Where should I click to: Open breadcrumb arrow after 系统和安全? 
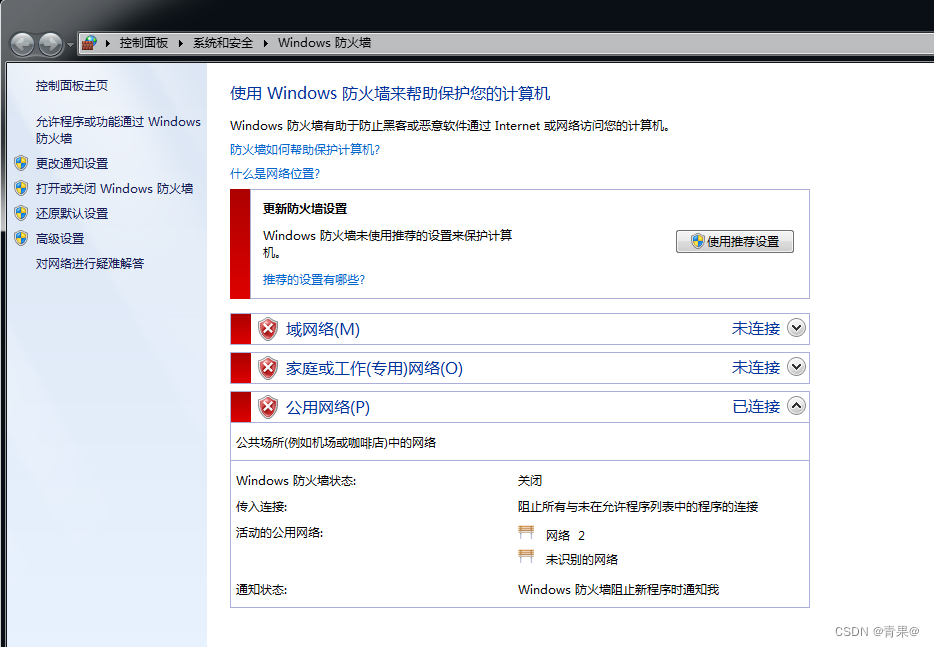pyautogui.click(x=266, y=43)
